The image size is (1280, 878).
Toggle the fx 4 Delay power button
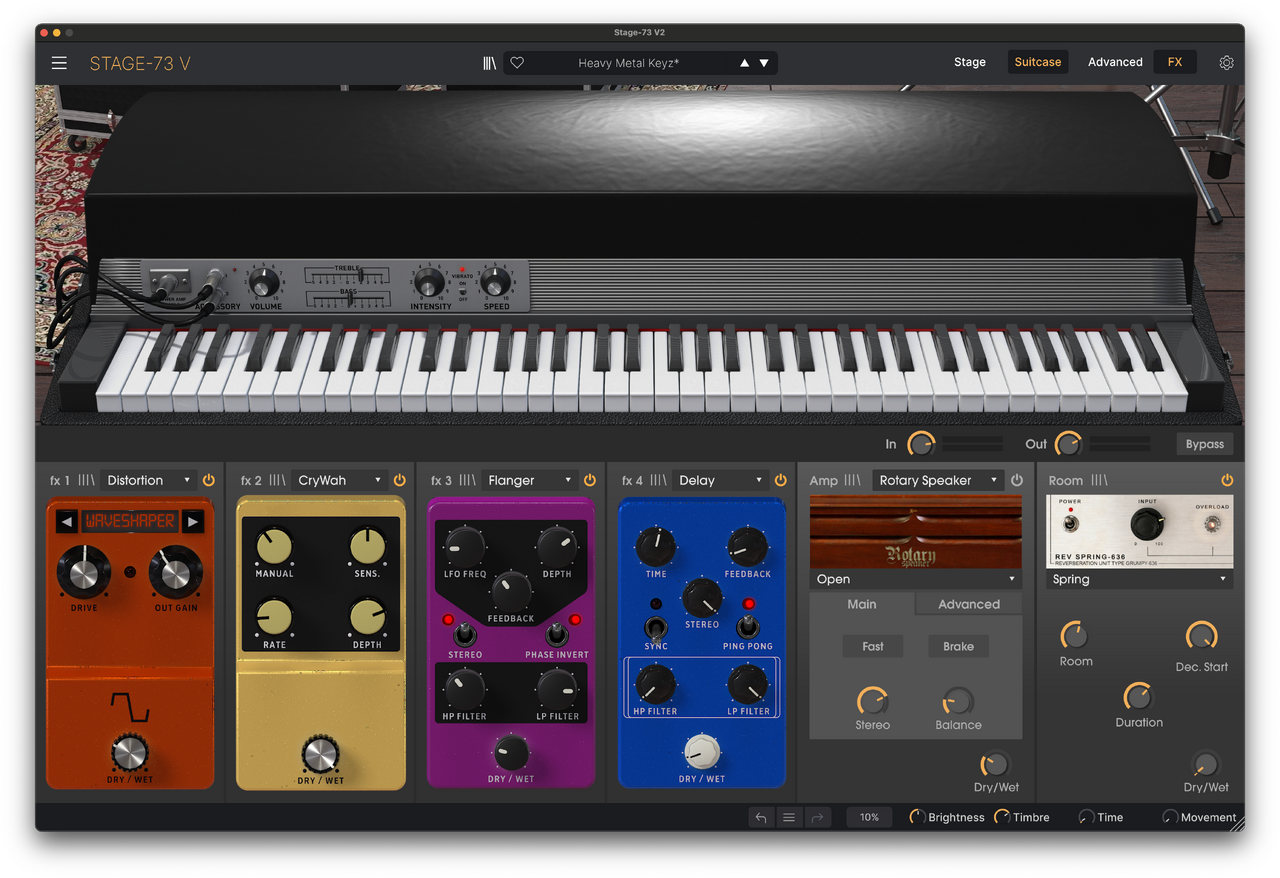pyautogui.click(x=780, y=481)
